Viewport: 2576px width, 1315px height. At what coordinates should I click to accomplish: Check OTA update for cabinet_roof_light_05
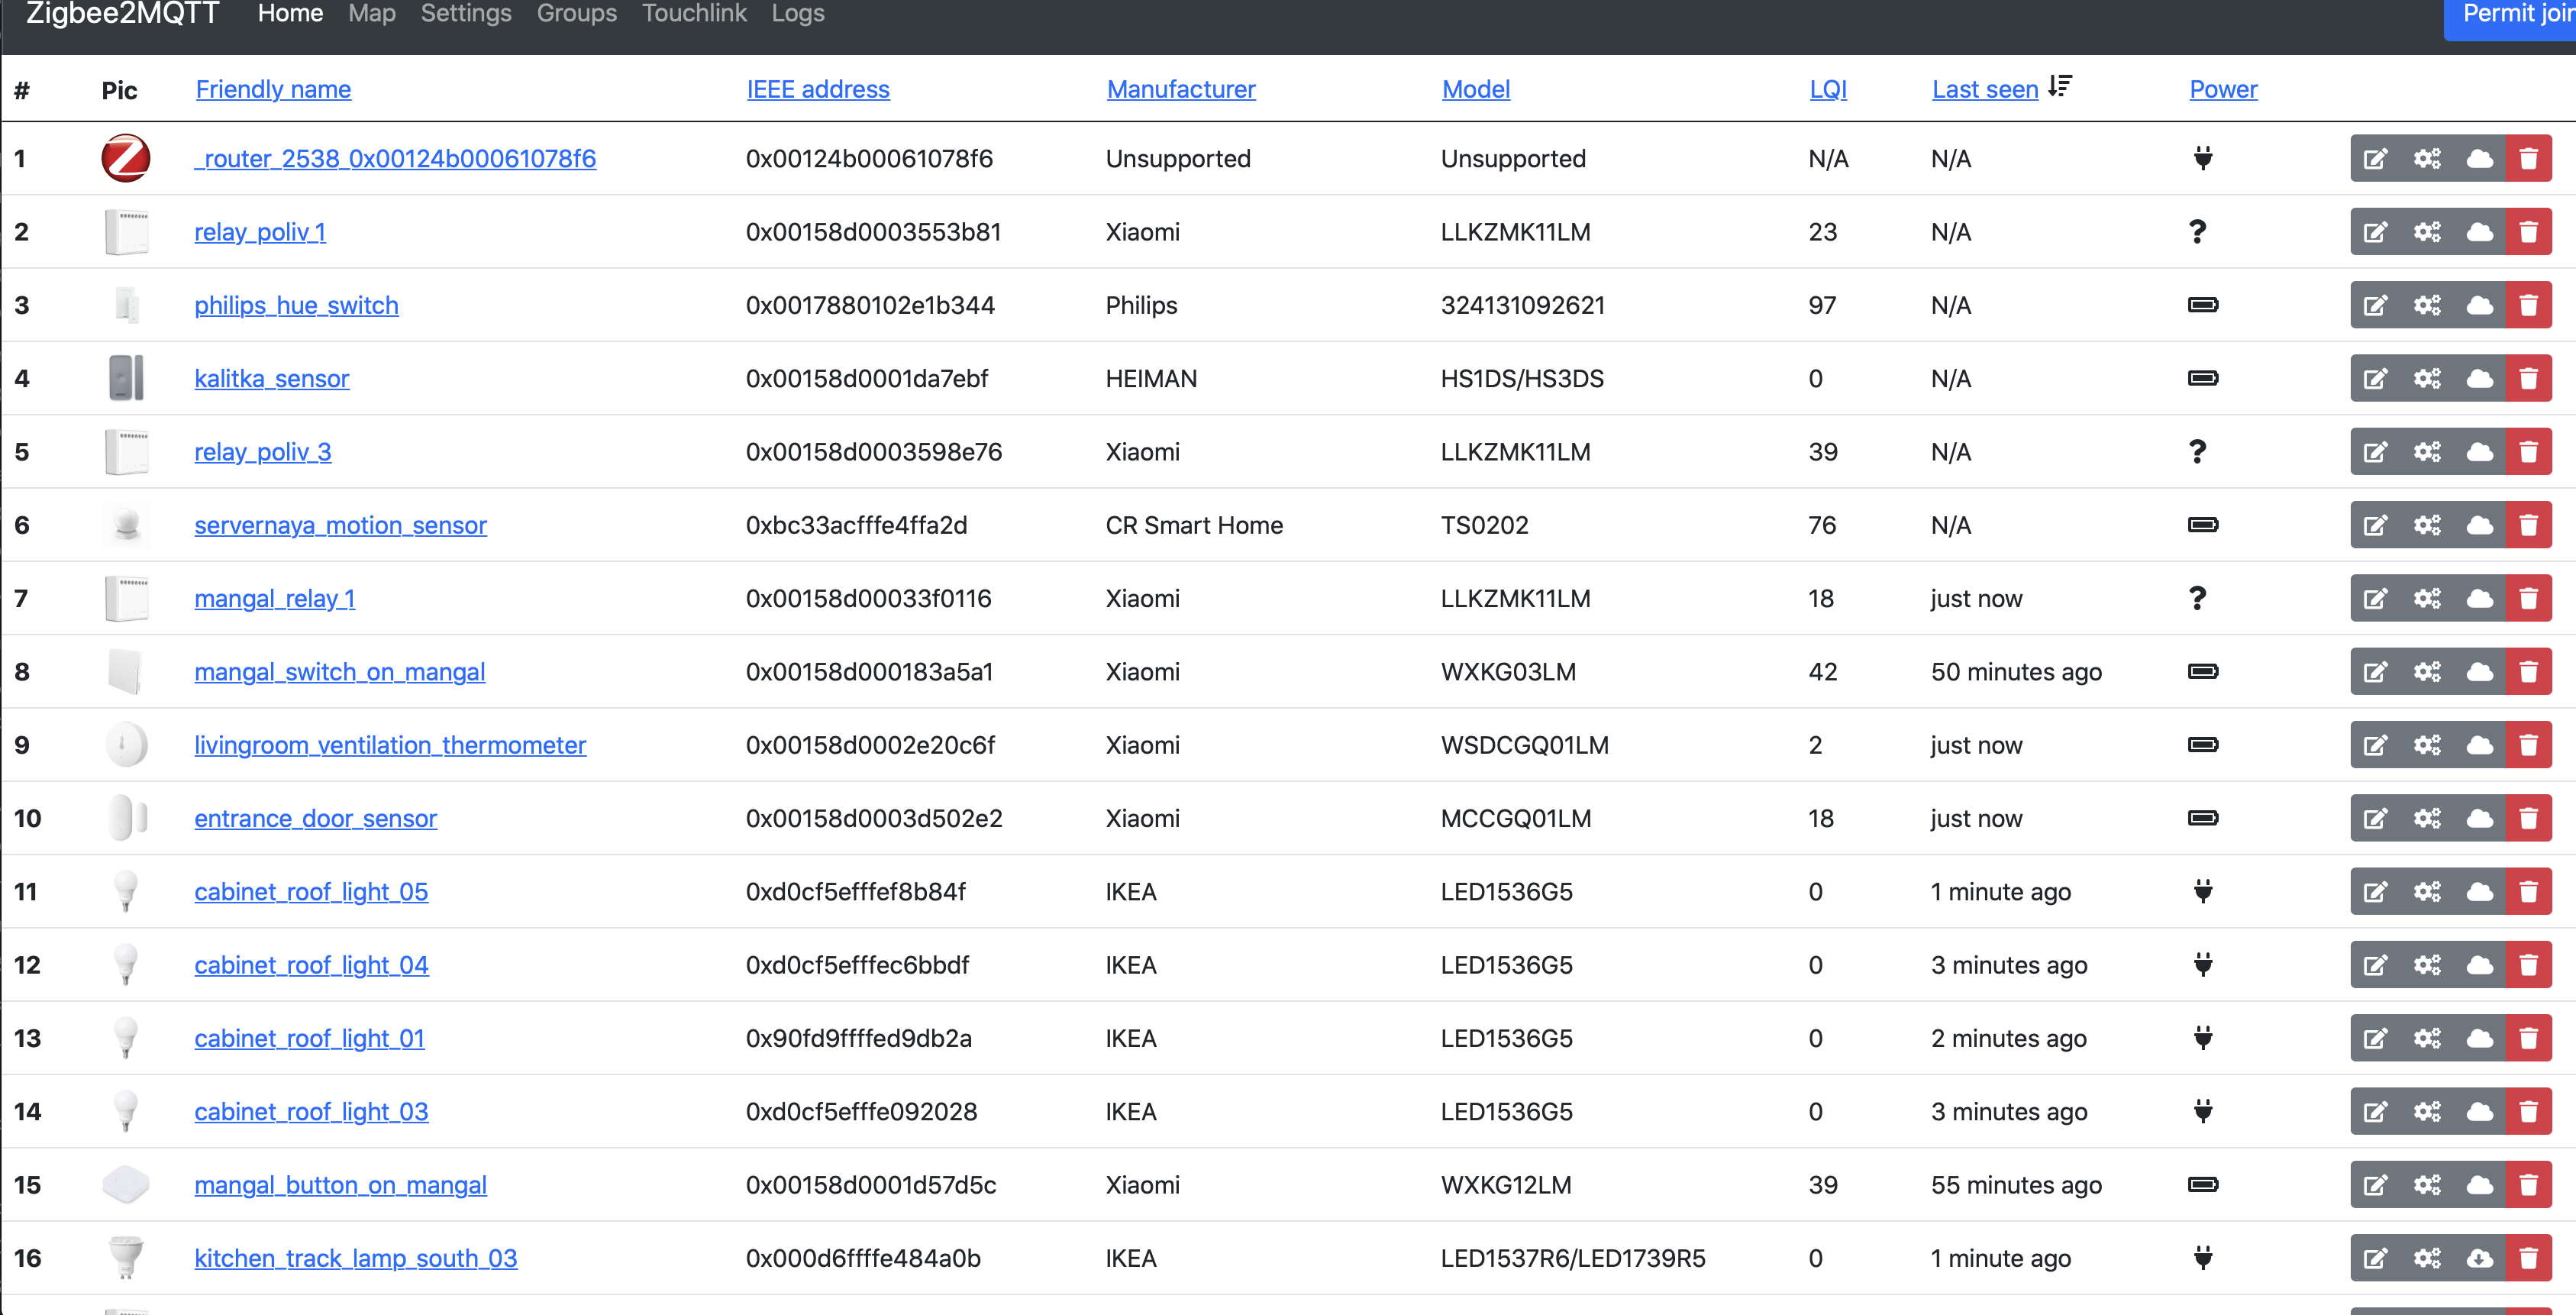[2480, 891]
